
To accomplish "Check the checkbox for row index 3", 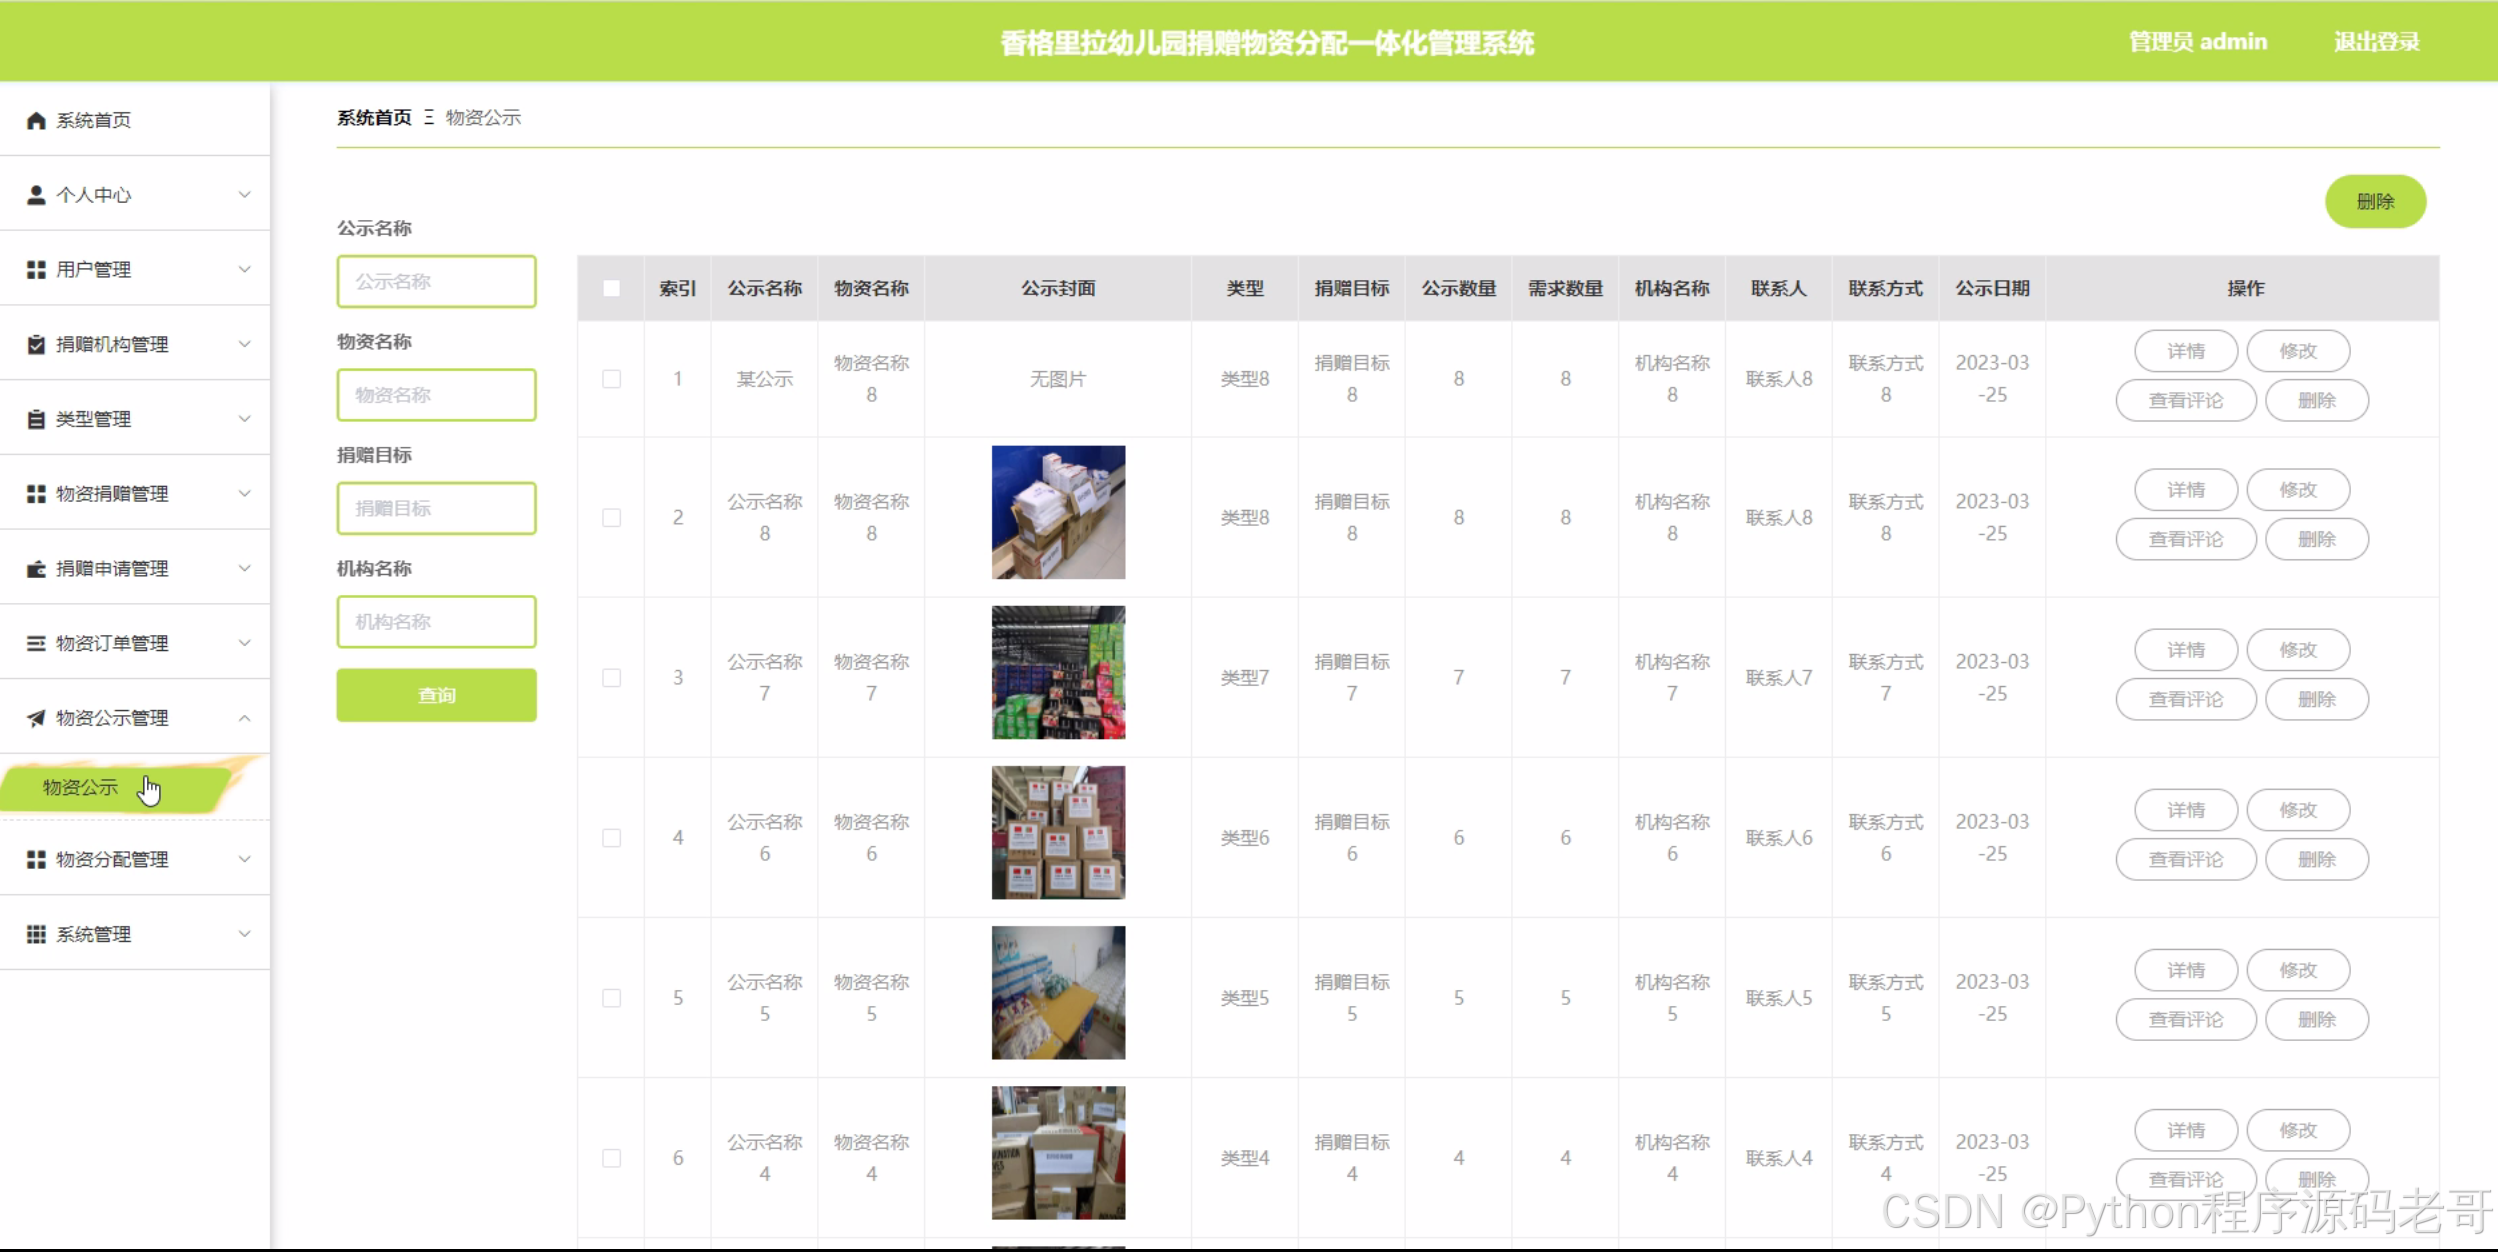I will tap(611, 678).
